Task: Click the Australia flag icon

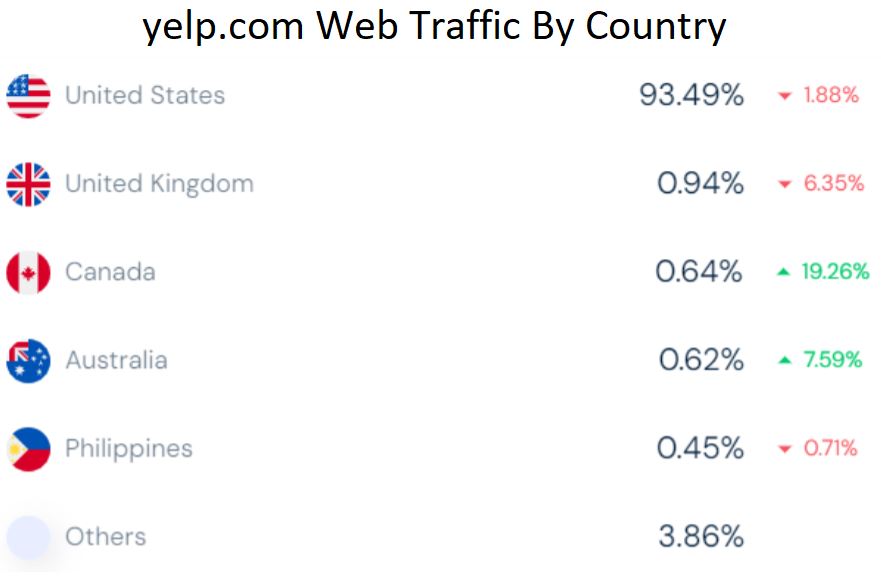Action: 28,361
